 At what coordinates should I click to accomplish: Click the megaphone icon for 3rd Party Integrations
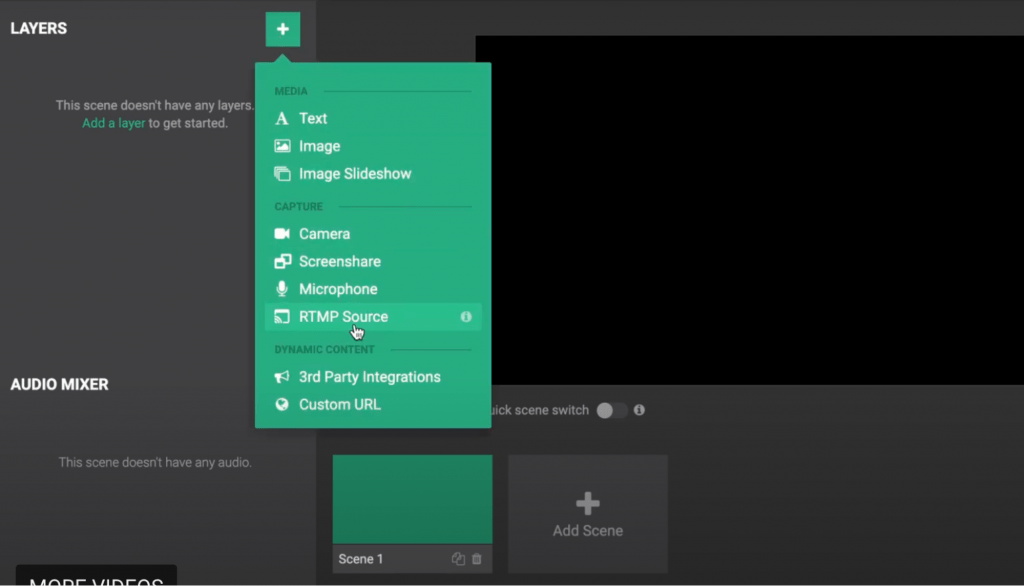click(x=284, y=376)
